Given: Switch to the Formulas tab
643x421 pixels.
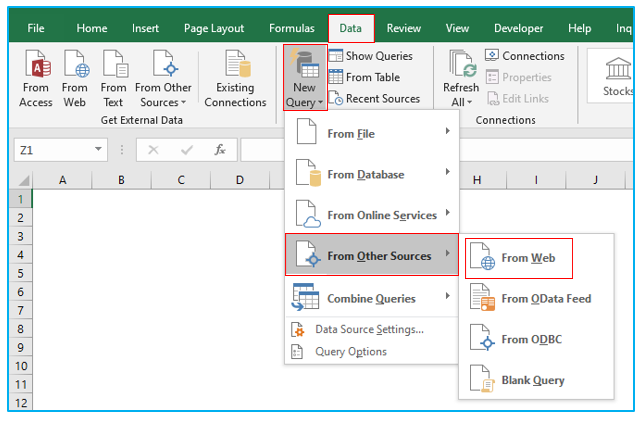Looking at the screenshot, I should [292, 28].
